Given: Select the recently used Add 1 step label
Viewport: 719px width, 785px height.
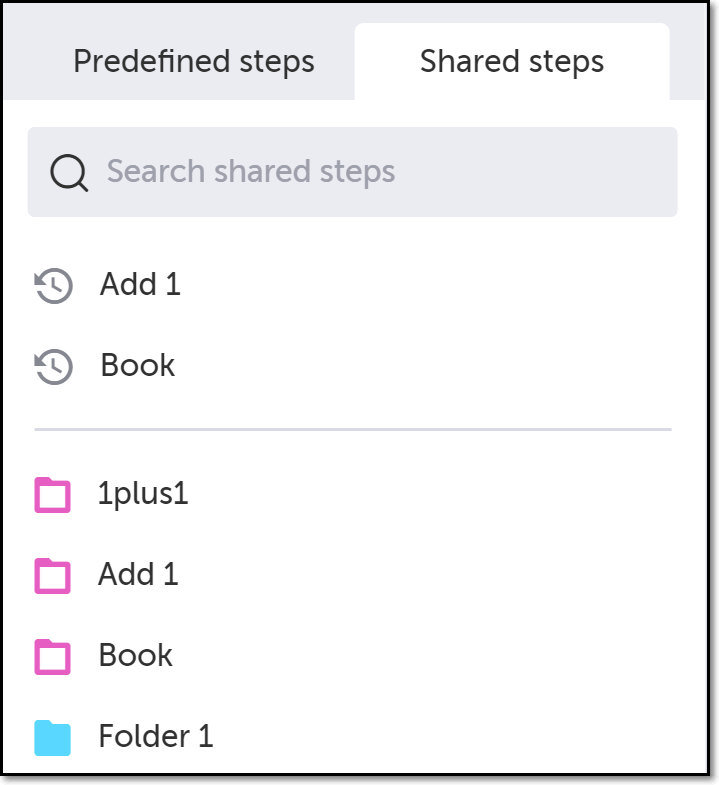Looking at the screenshot, I should 140,285.
